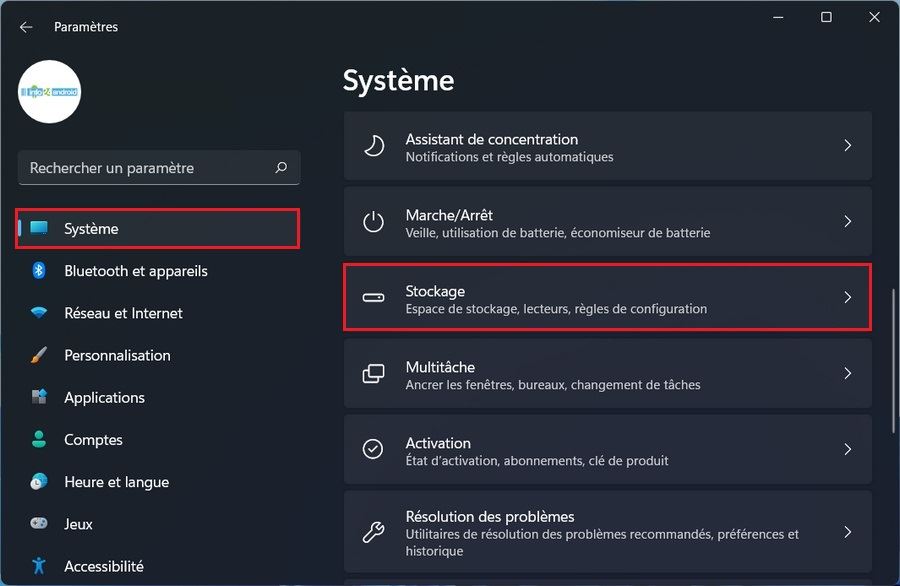Click the 'Système' page heading
This screenshot has width=900, height=586.
pos(398,80)
